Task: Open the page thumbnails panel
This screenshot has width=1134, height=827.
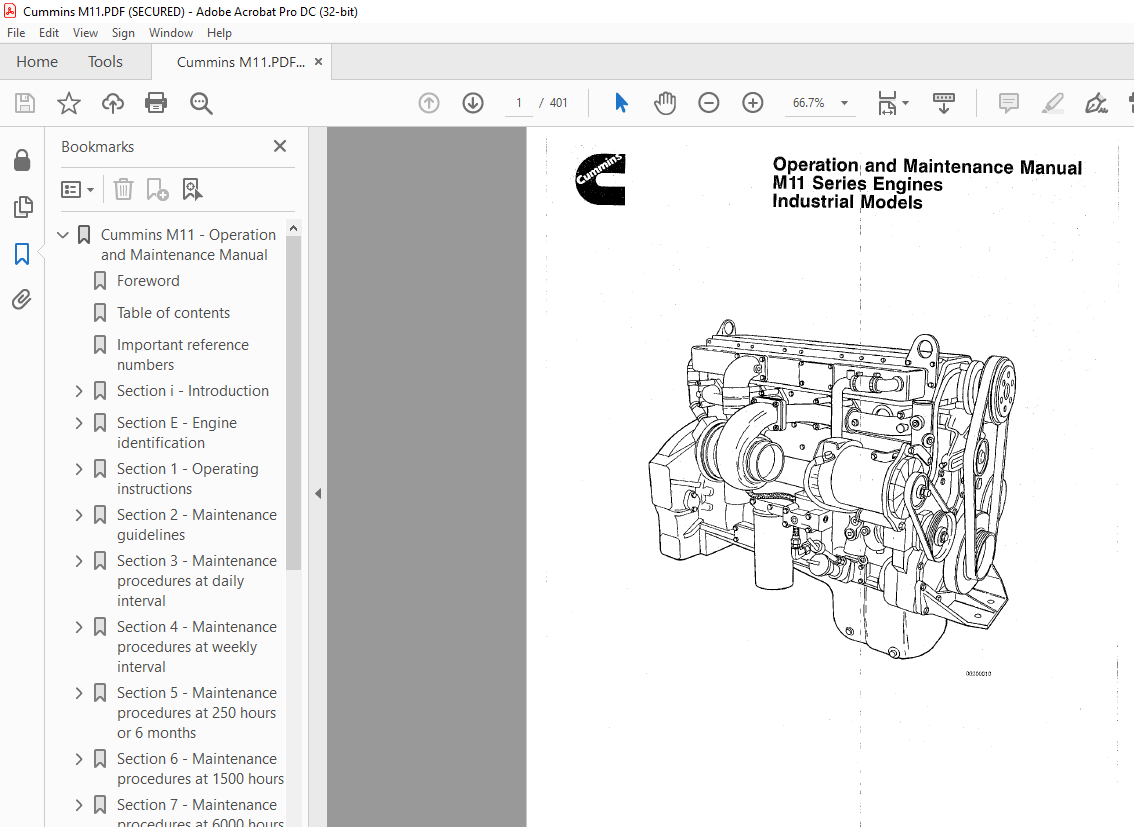Action: point(22,207)
